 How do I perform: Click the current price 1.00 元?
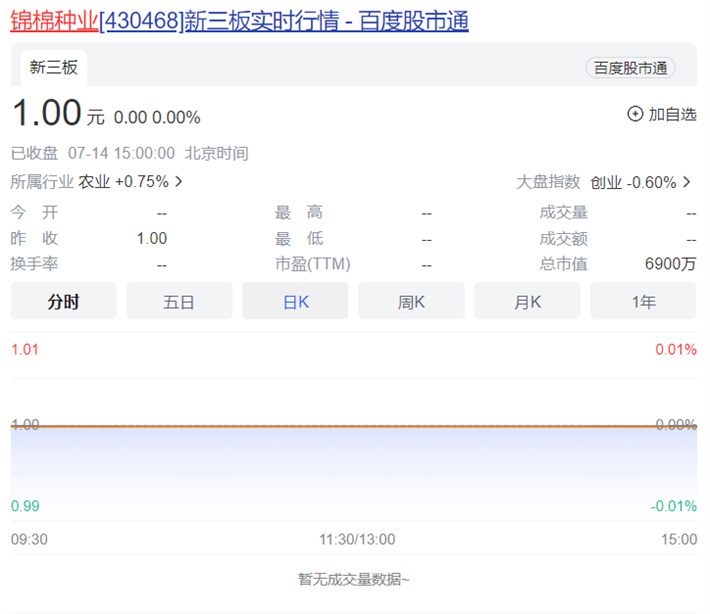(x=46, y=113)
